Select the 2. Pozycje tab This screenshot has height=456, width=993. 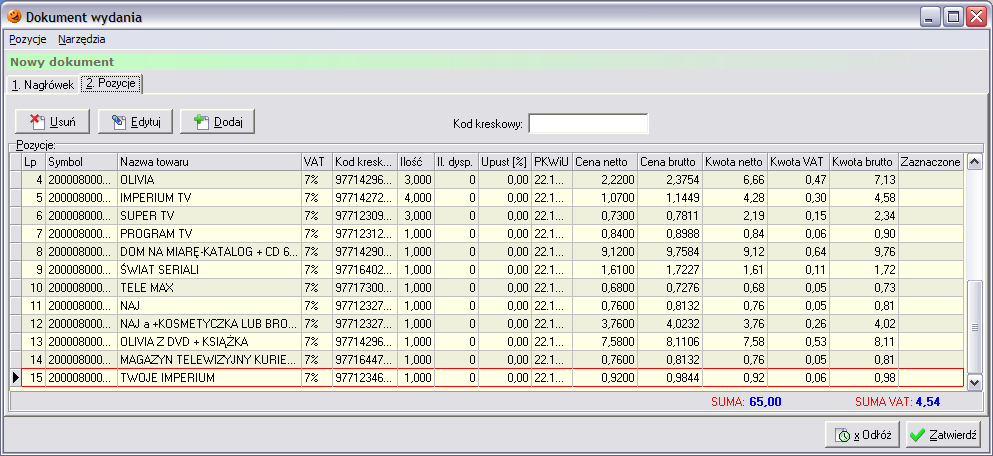tap(111, 84)
